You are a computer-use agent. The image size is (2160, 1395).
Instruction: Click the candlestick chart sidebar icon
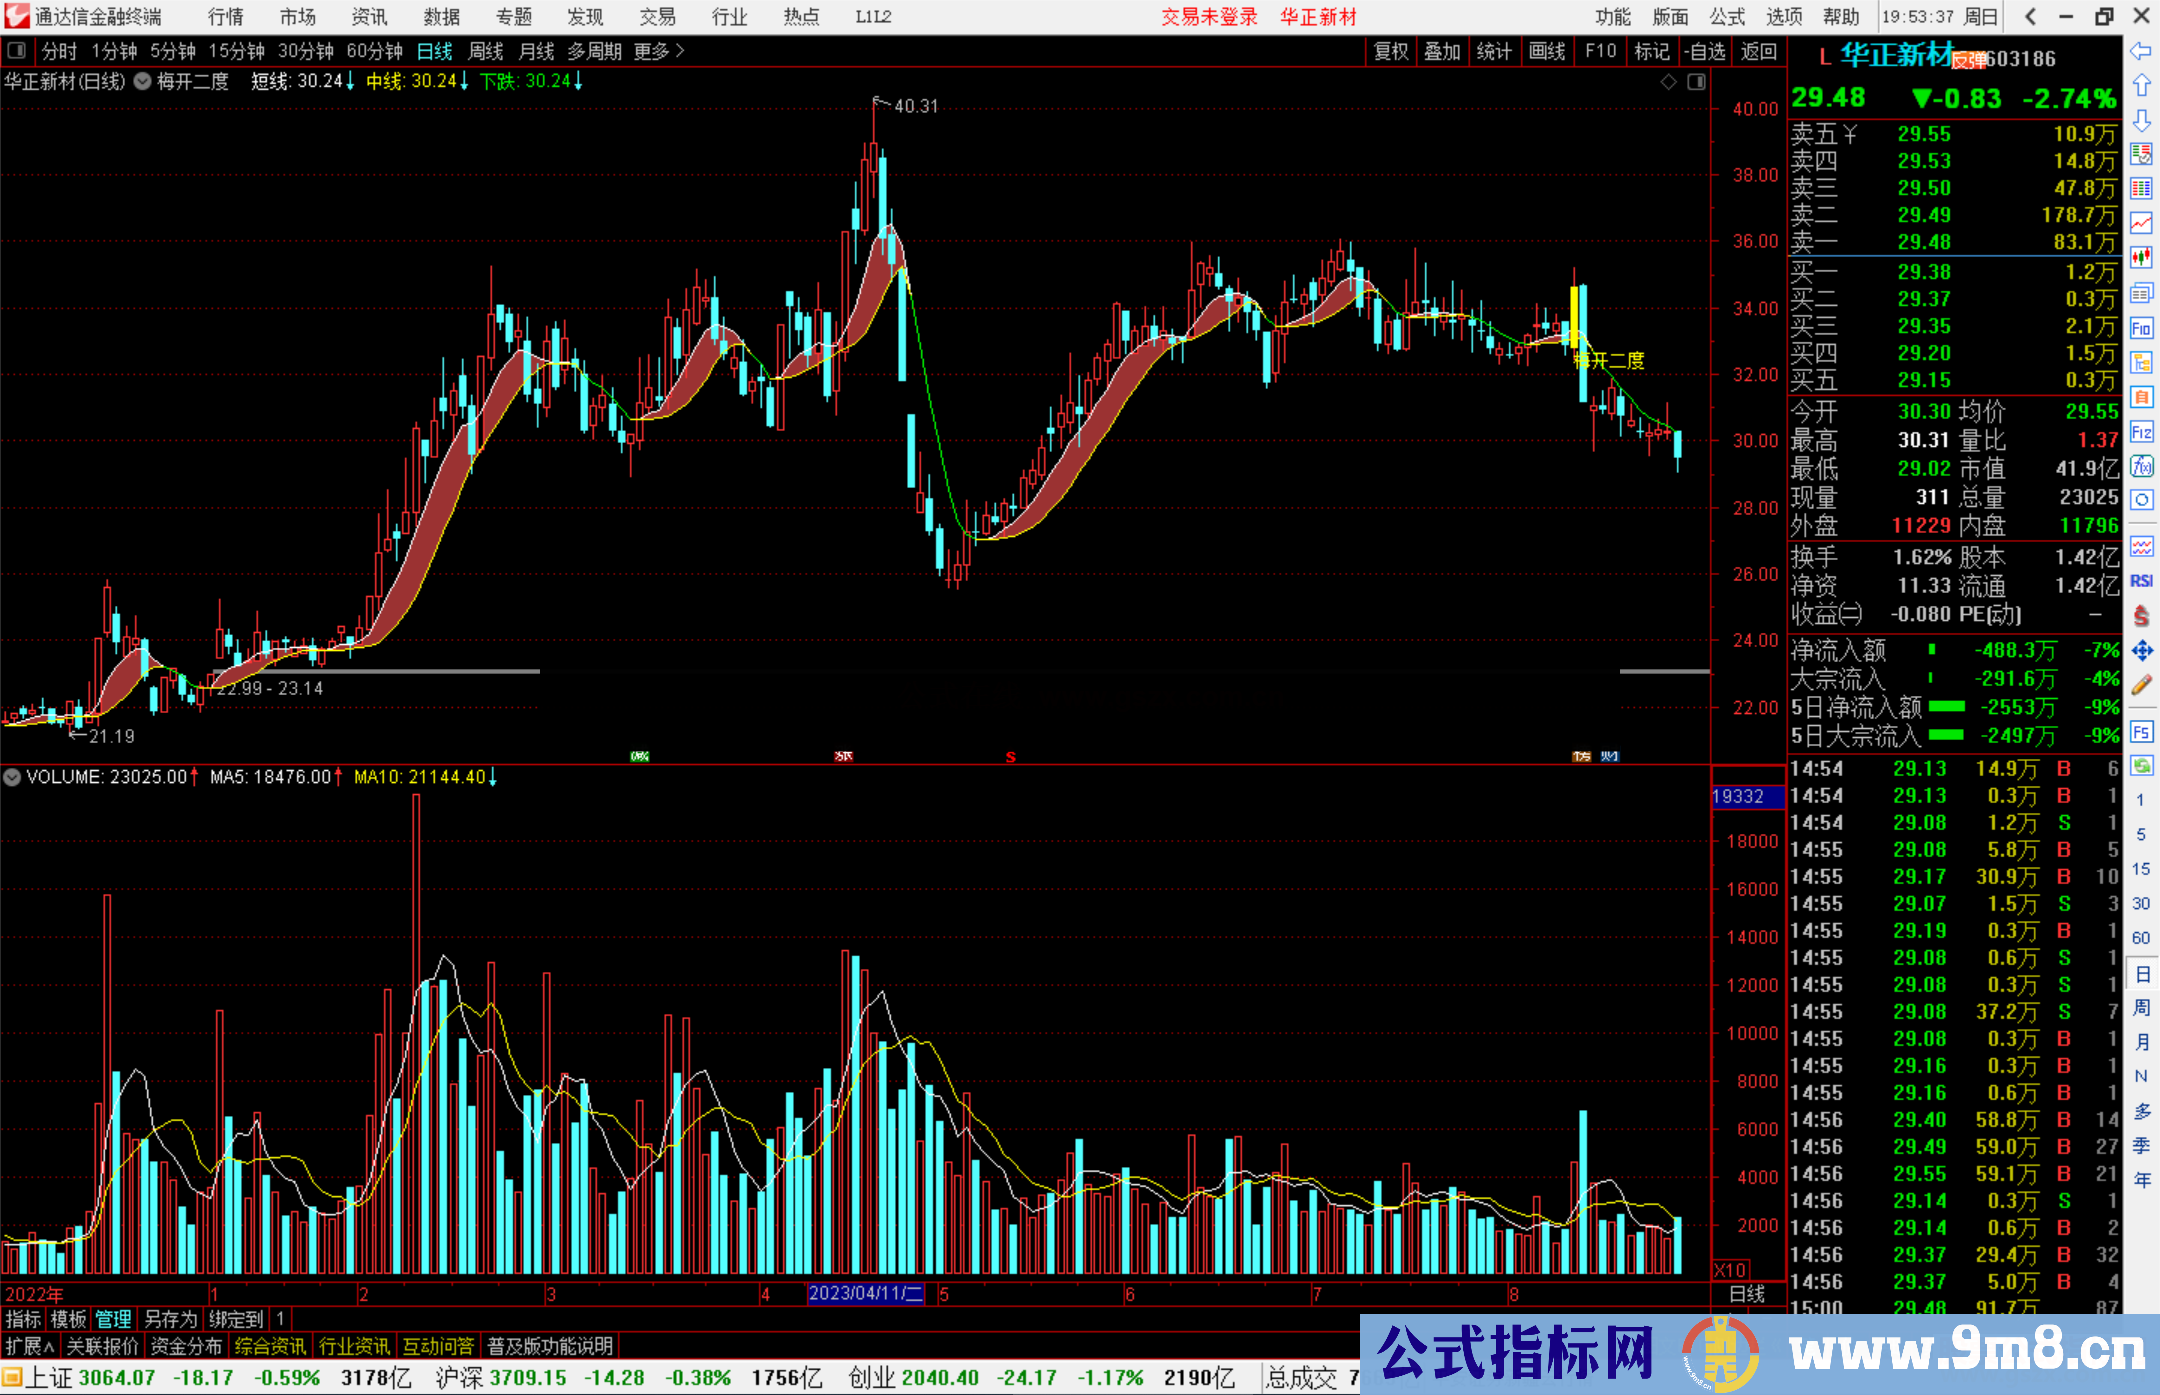[x=2141, y=257]
